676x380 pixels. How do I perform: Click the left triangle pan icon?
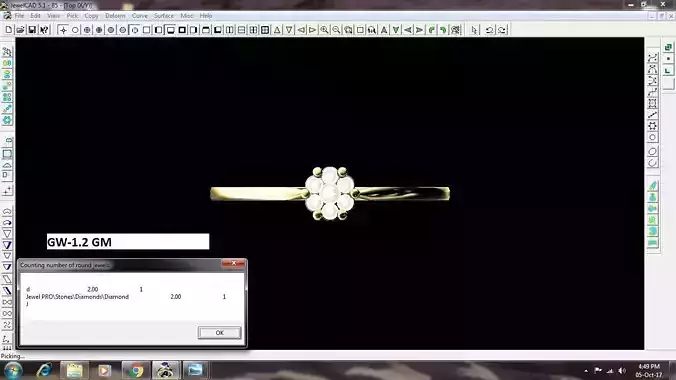click(301, 30)
